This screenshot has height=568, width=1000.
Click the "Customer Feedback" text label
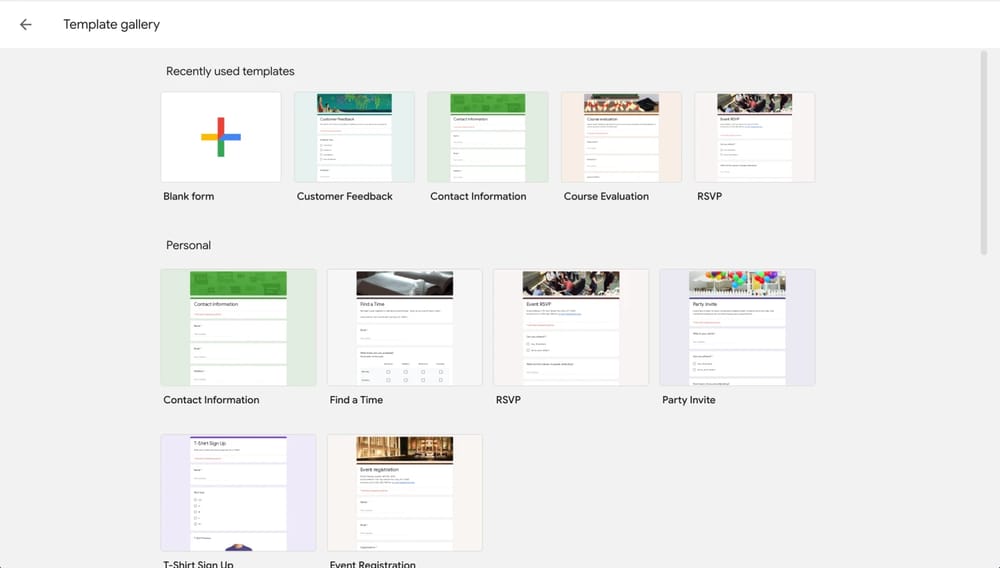click(345, 197)
